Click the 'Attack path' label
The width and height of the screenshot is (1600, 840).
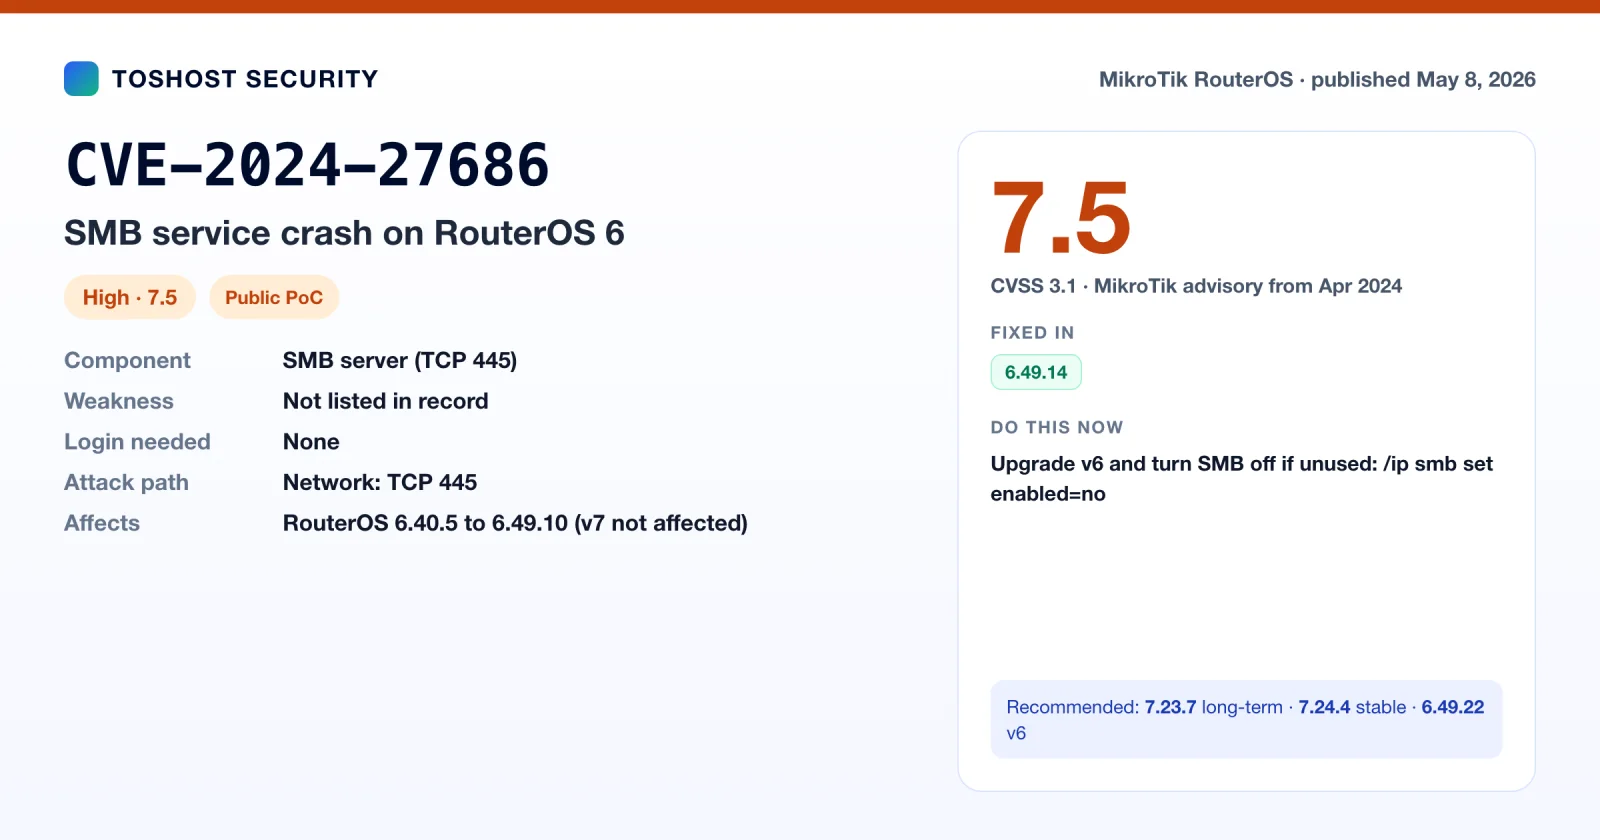coord(126,483)
